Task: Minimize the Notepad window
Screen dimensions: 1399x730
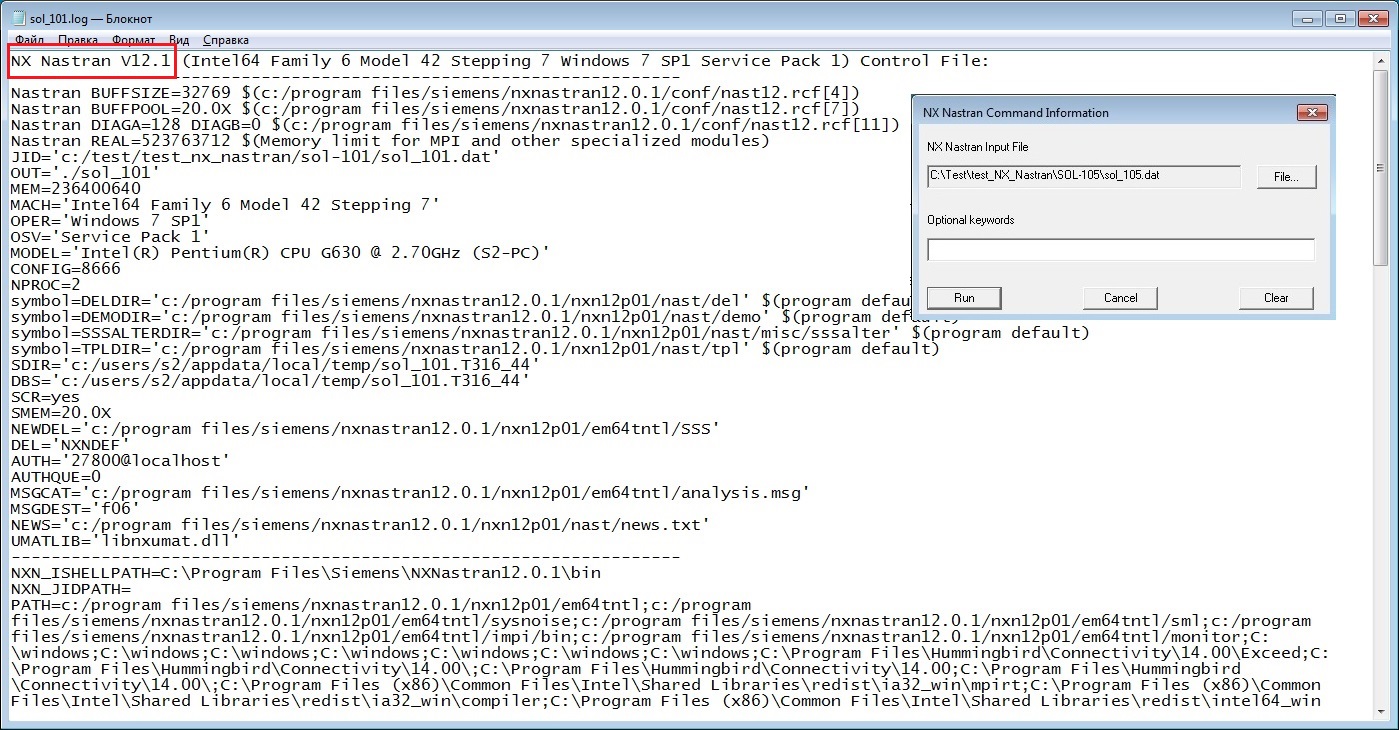Action: 1305,17
